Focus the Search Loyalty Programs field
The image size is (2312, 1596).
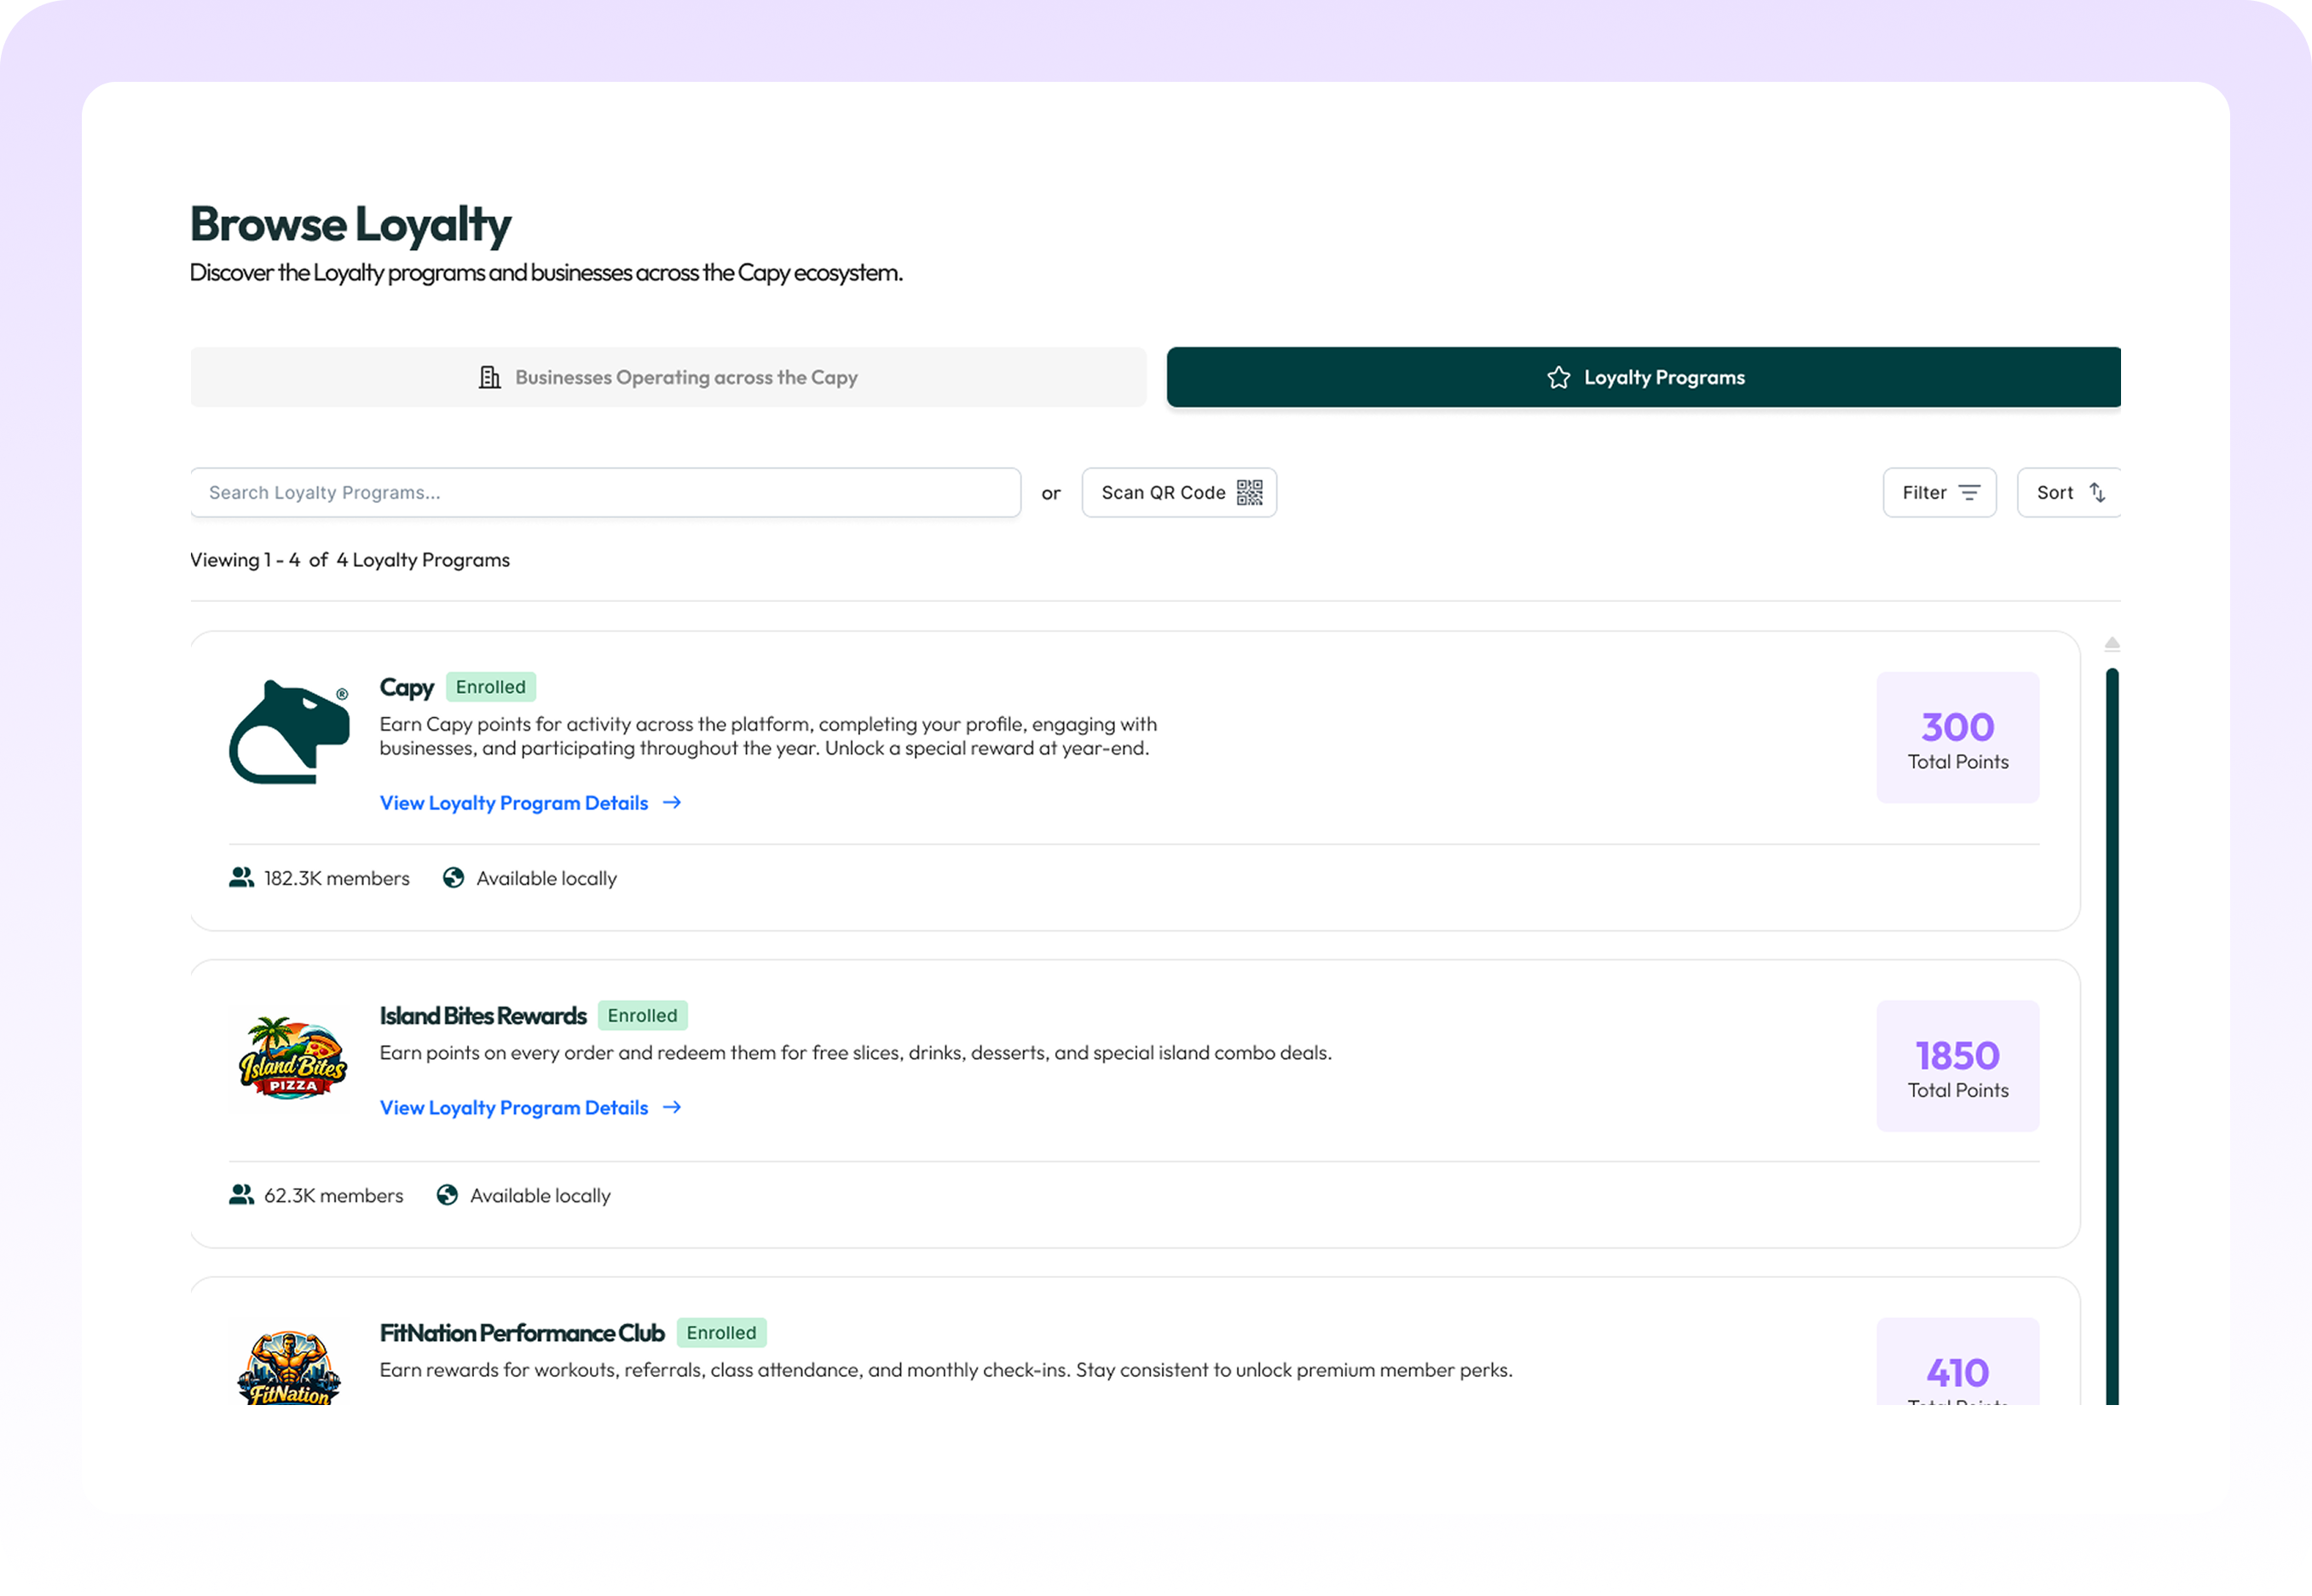point(604,492)
